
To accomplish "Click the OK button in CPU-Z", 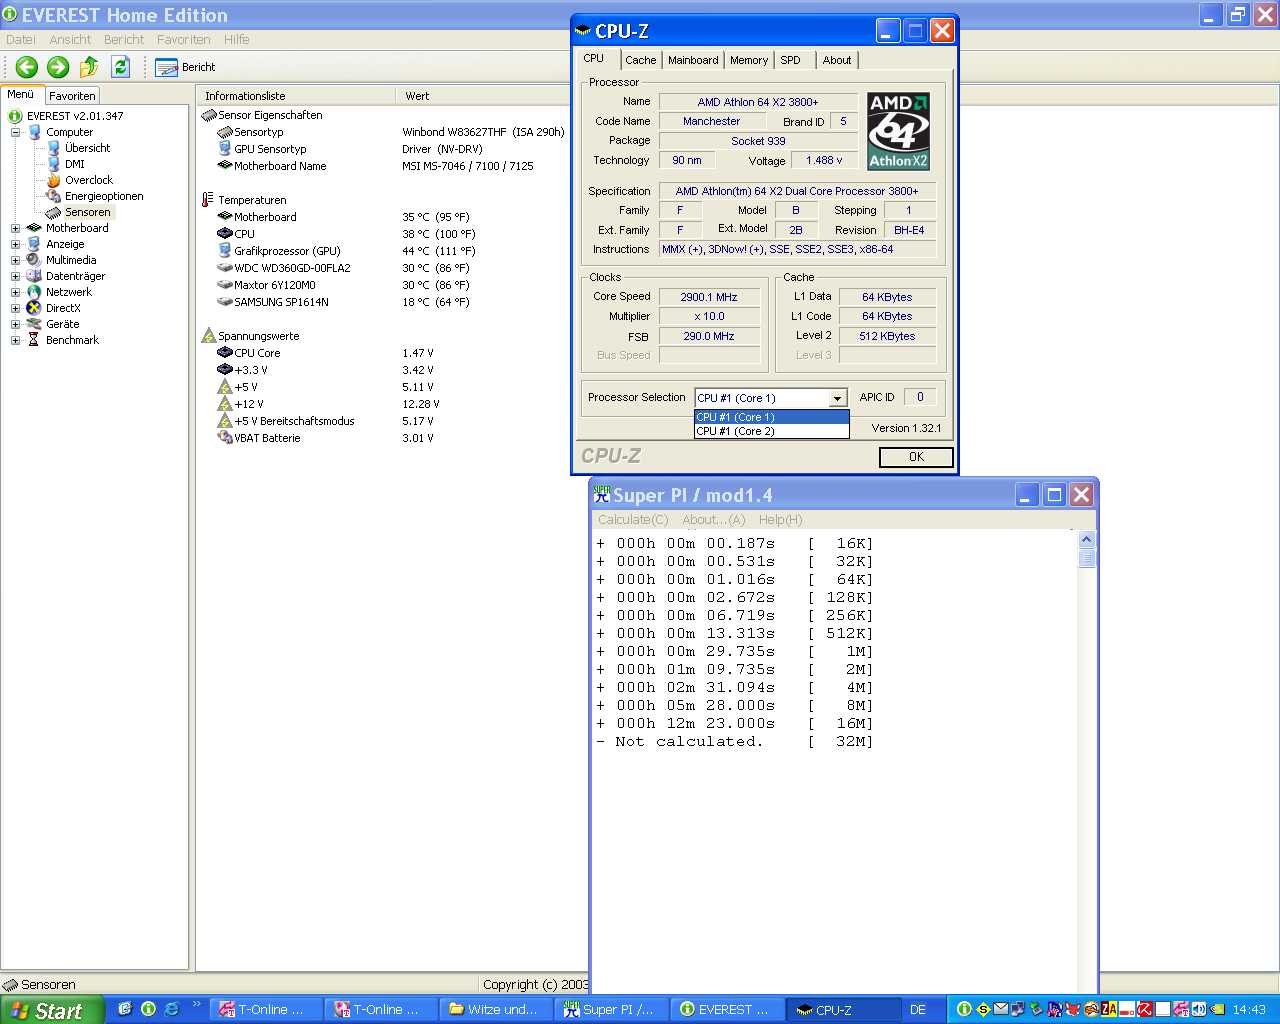I will [x=916, y=457].
